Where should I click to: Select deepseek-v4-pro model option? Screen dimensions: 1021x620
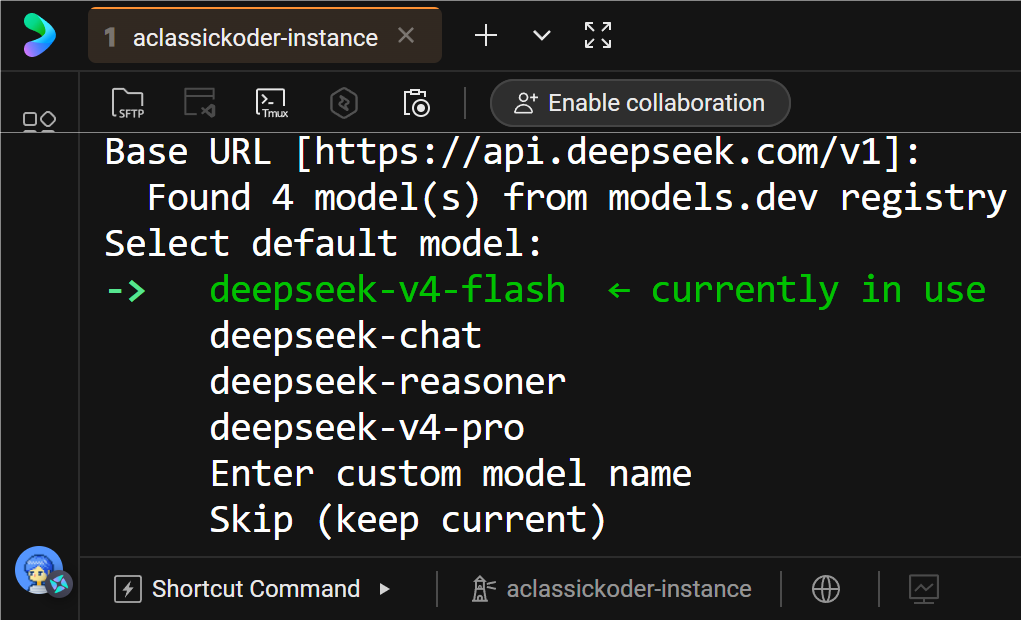(x=367, y=428)
